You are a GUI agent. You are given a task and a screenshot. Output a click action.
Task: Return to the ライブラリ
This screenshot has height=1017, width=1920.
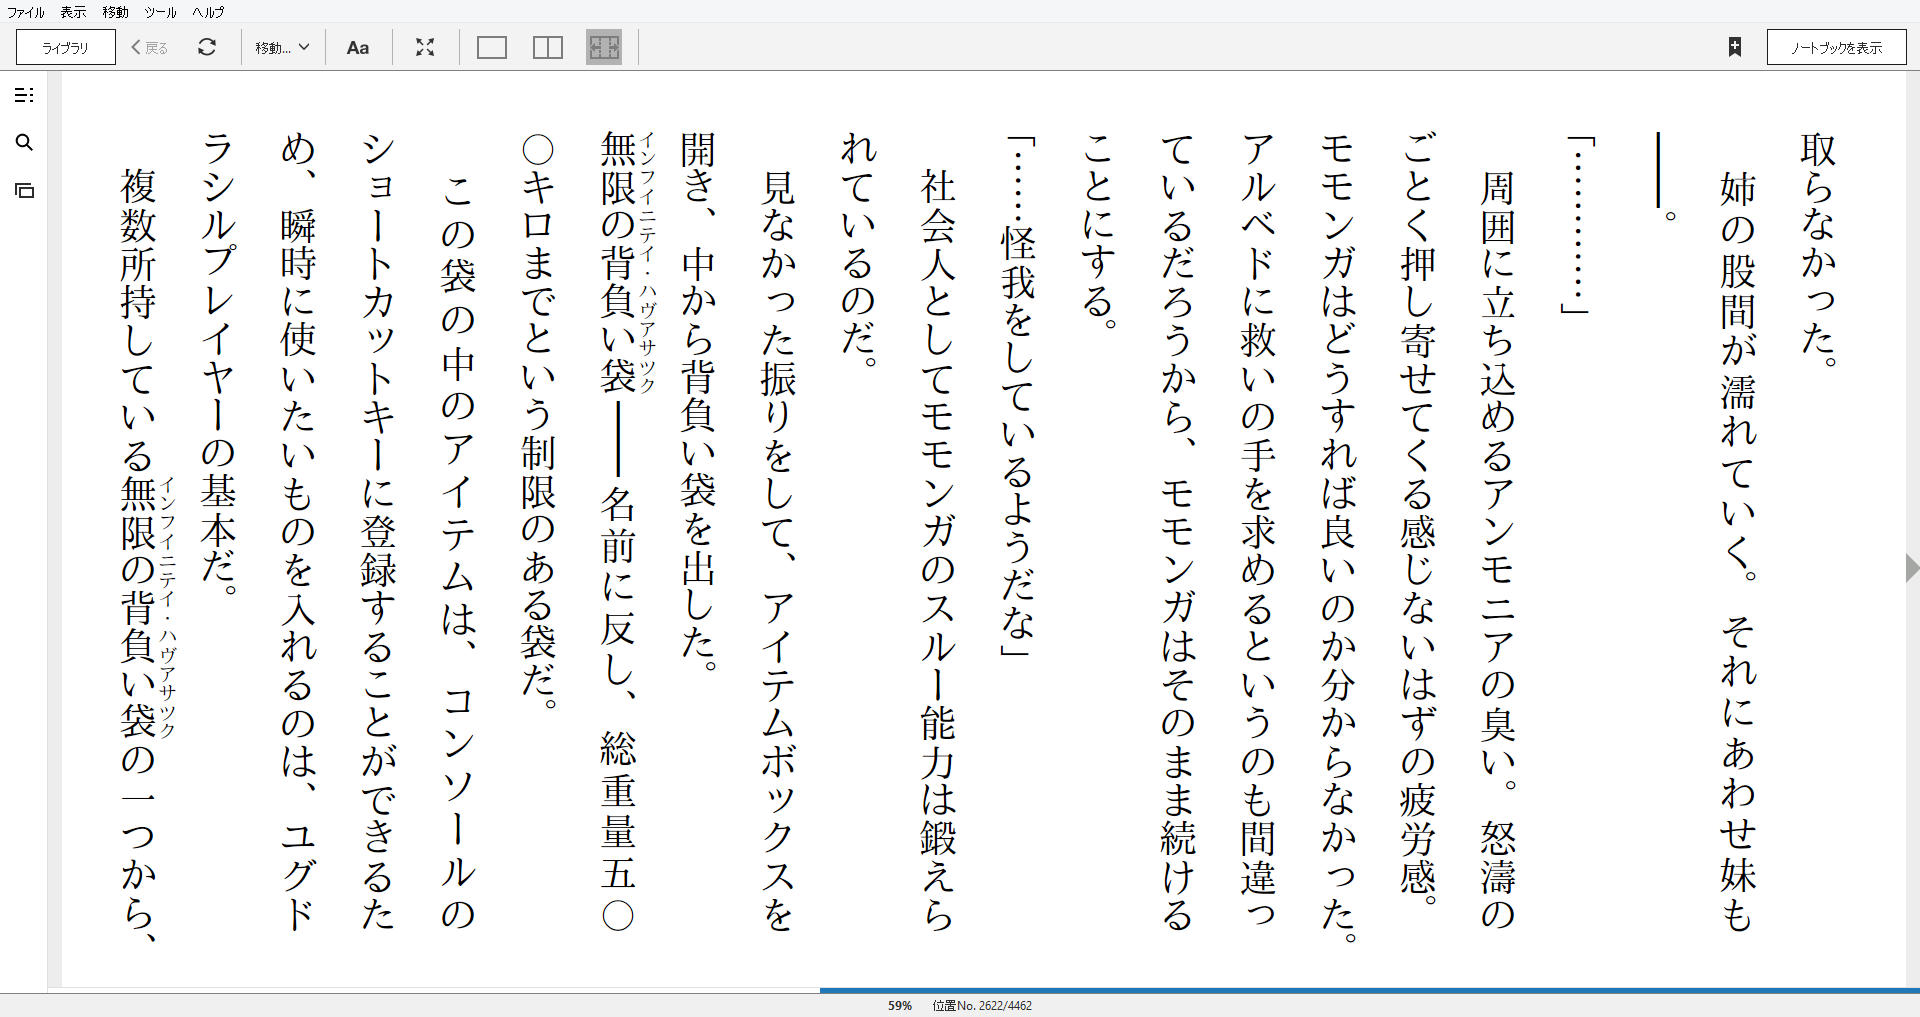(x=66, y=47)
